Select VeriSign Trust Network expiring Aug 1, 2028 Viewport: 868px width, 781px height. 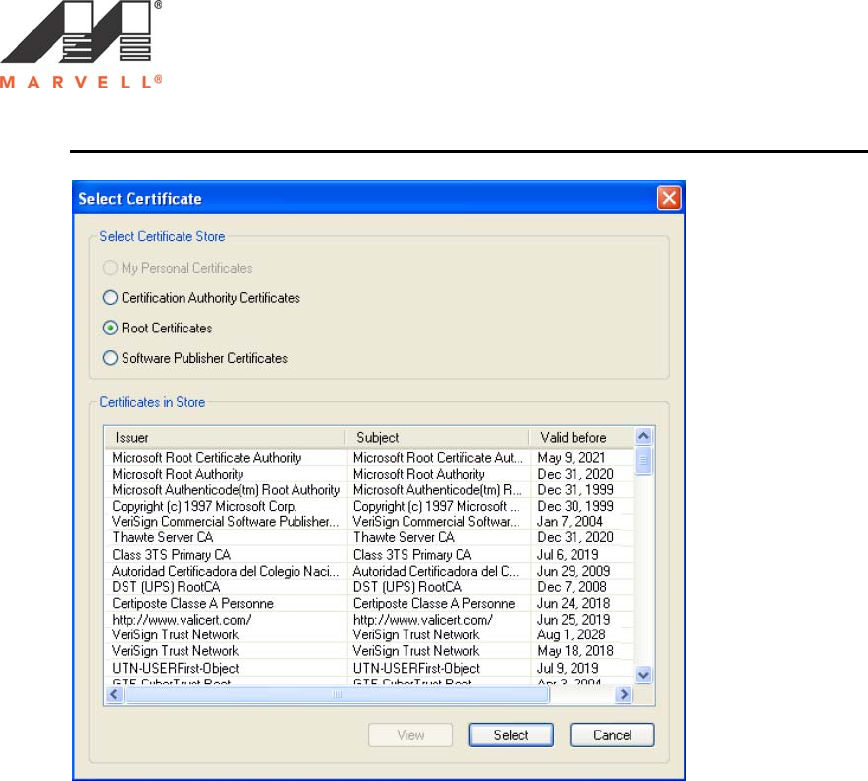[x=369, y=634]
